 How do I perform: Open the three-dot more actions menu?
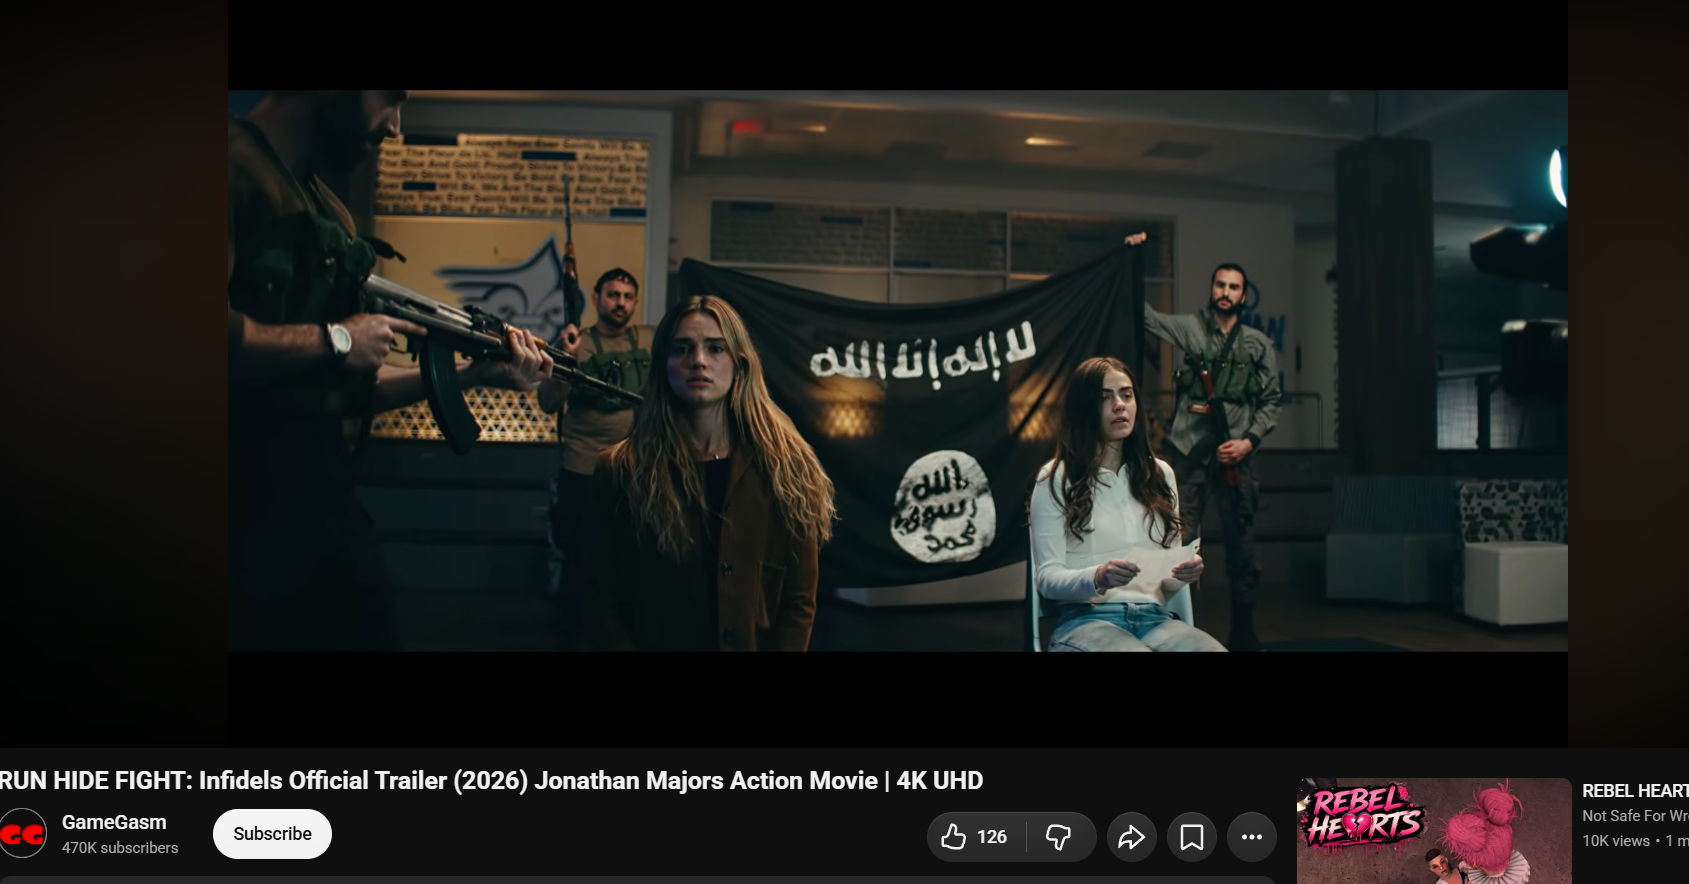click(1252, 837)
